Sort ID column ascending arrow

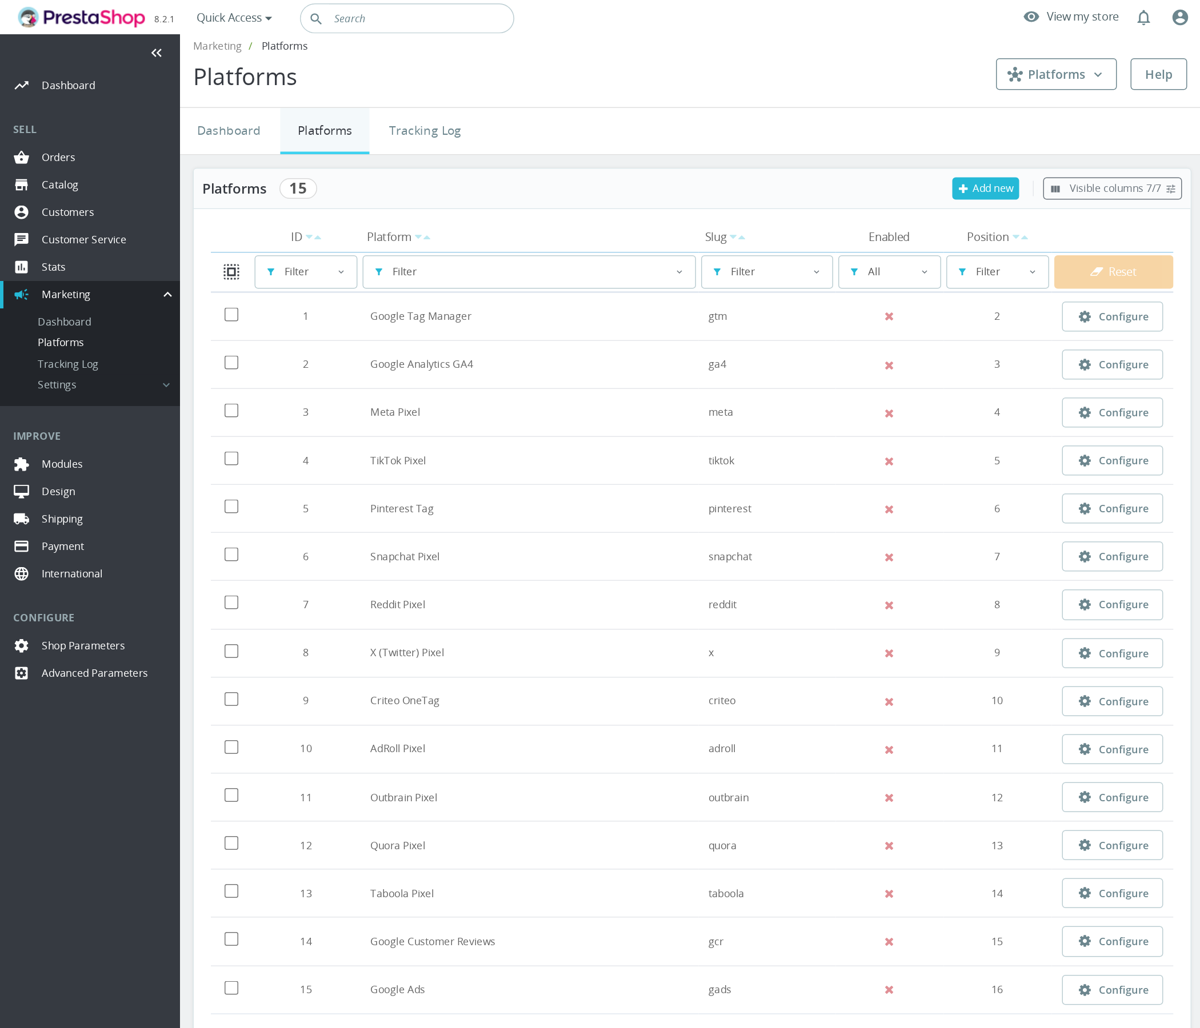318,238
